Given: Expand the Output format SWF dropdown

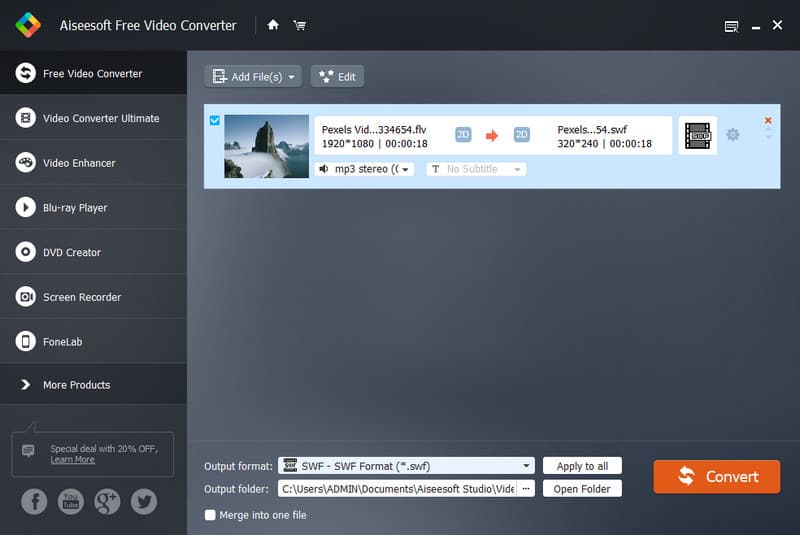Looking at the screenshot, I should point(527,466).
